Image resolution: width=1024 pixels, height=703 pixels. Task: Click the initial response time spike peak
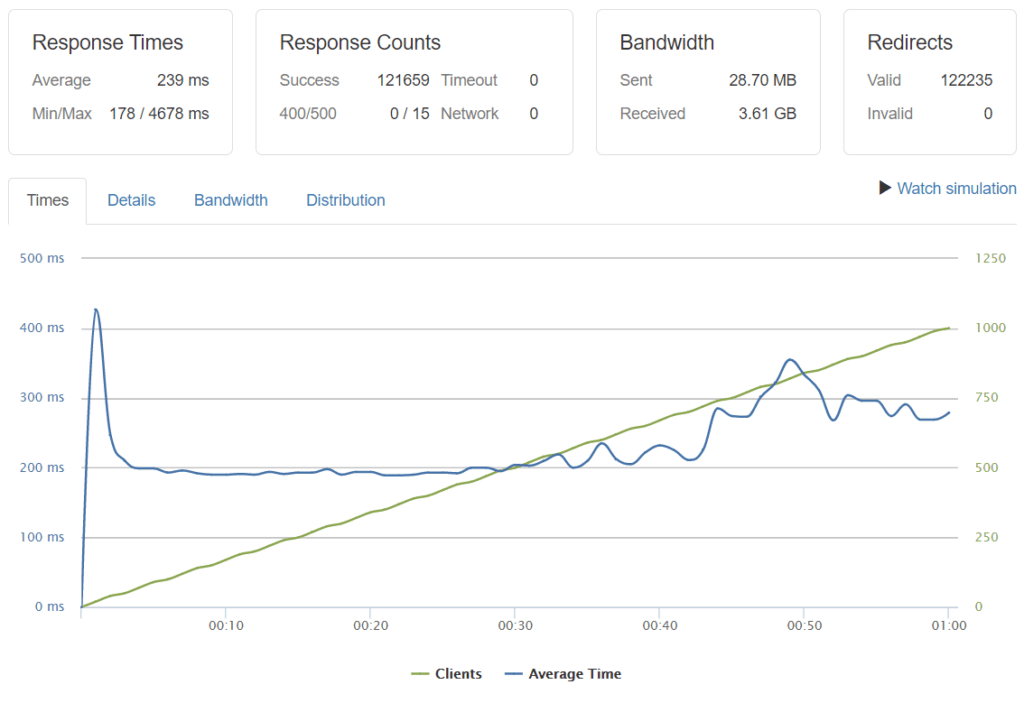[96, 310]
